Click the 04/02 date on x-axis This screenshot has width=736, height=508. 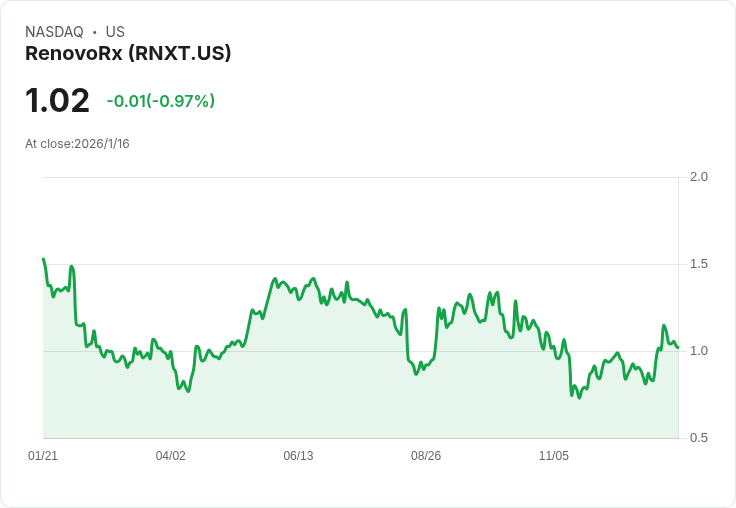[x=170, y=456]
